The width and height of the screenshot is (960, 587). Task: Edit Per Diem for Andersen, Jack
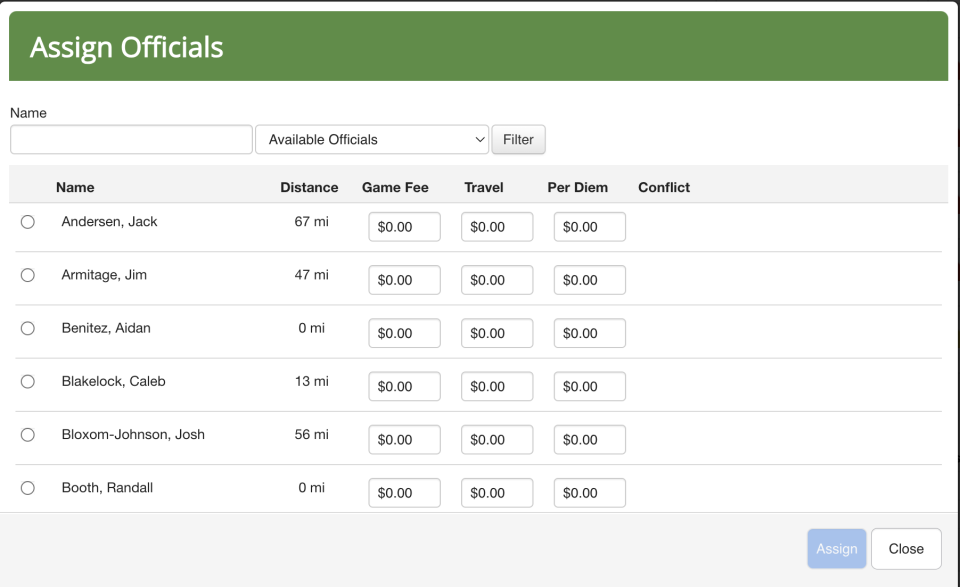(590, 227)
